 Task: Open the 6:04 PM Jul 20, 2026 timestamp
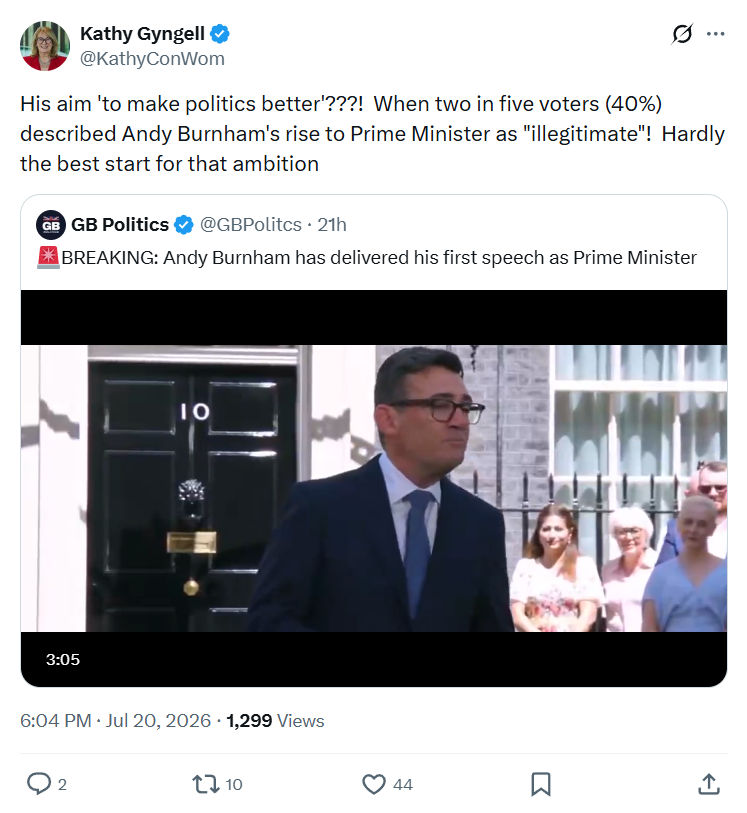(x=116, y=721)
